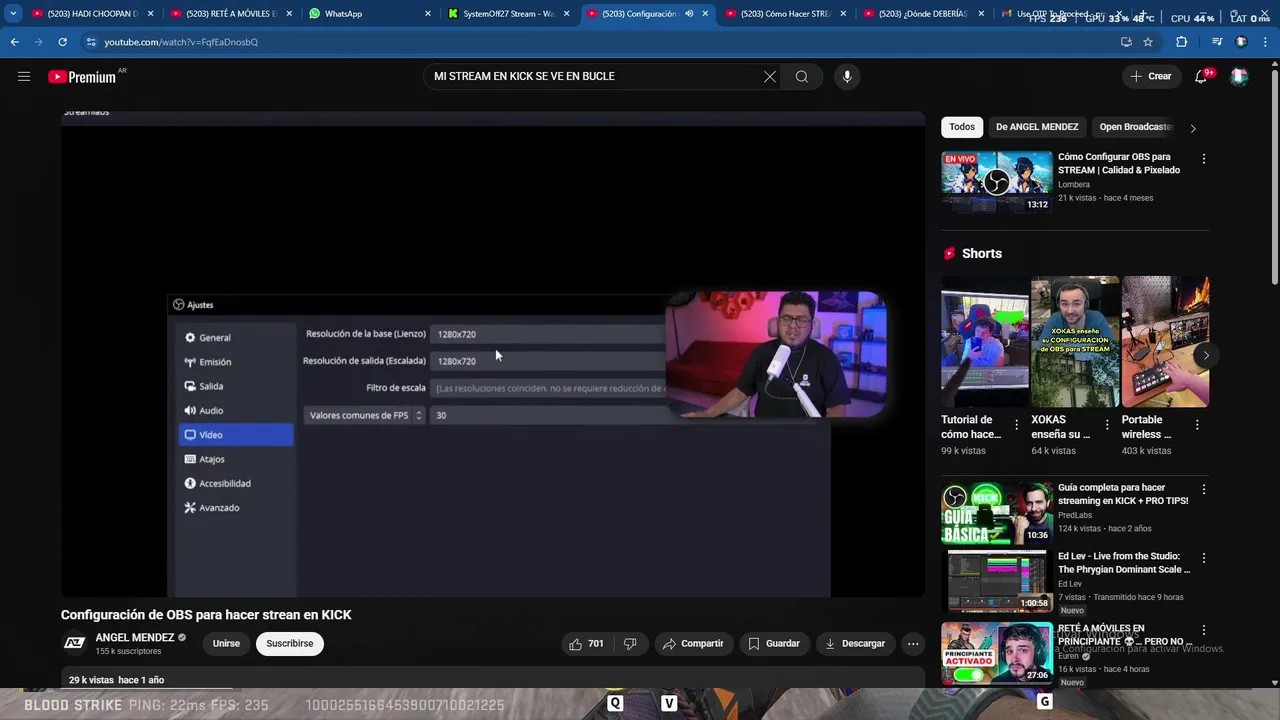Click the install app icon in address bar

(1126, 42)
